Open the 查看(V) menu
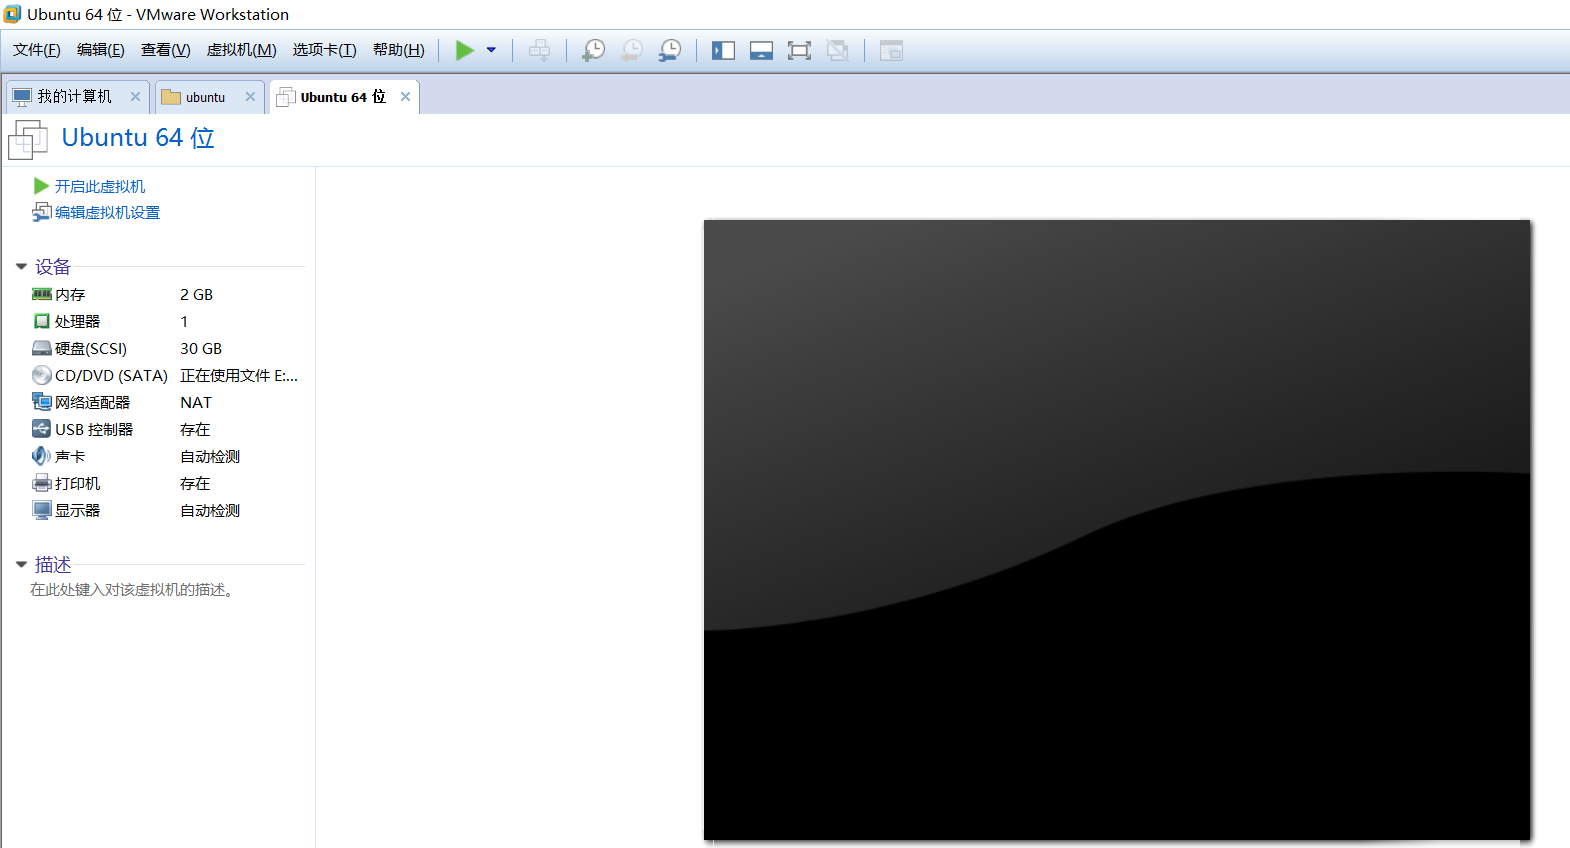1570x848 pixels. [x=166, y=50]
